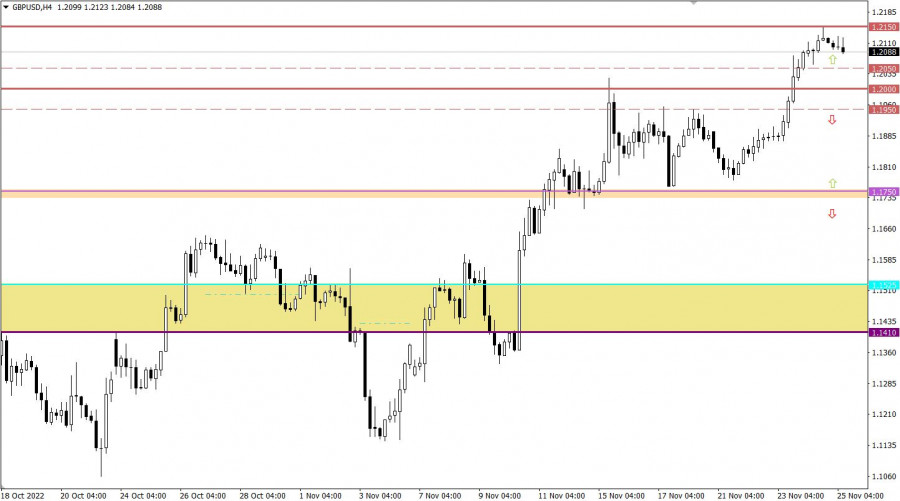Select the 1.2000 red level price label
The height and width of the screenshot is (501, 900).
pyautogui.click(x=884, y=89)
